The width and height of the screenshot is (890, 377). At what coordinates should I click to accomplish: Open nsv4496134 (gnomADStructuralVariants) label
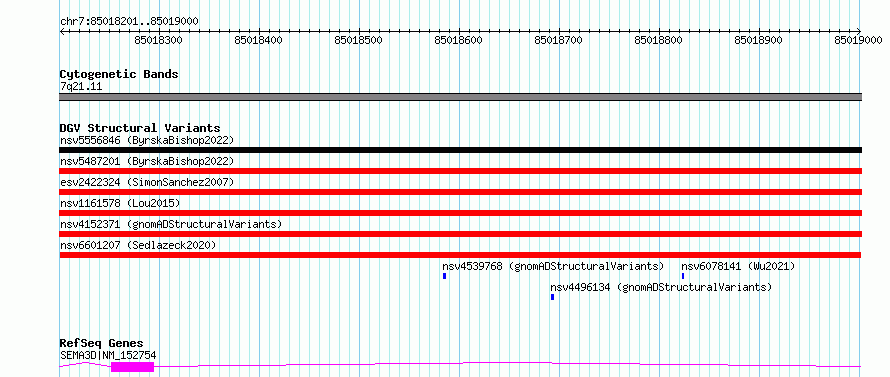[x=661, y=287]
